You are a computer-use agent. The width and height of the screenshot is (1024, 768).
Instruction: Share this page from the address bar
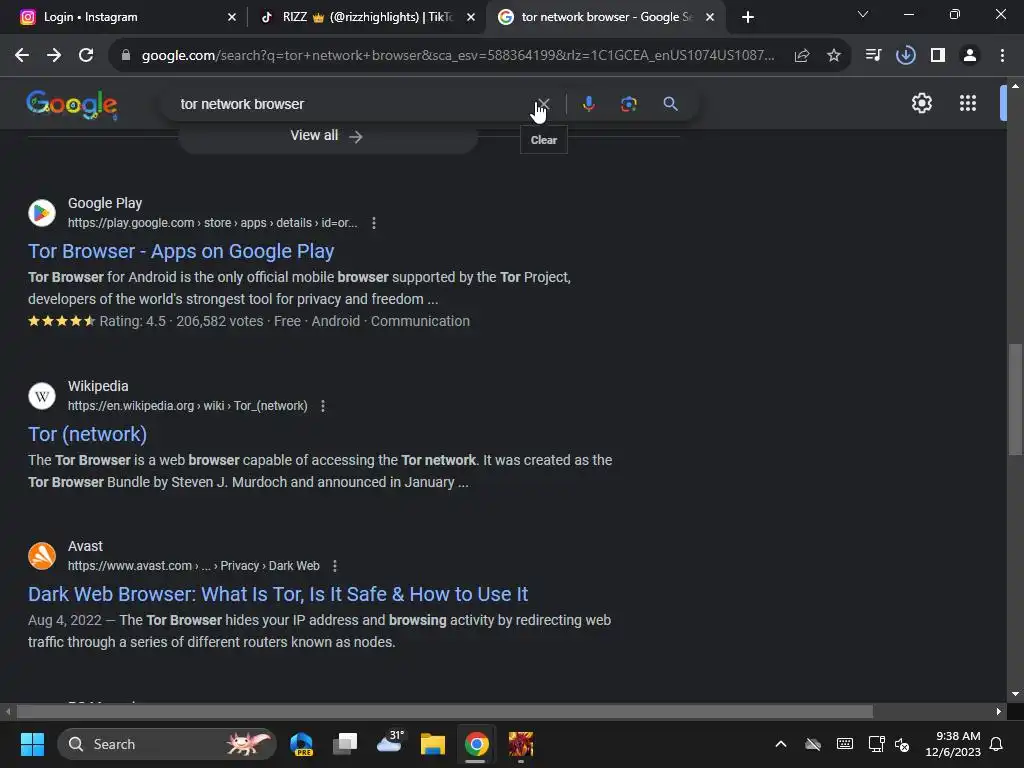coord(802,56)
